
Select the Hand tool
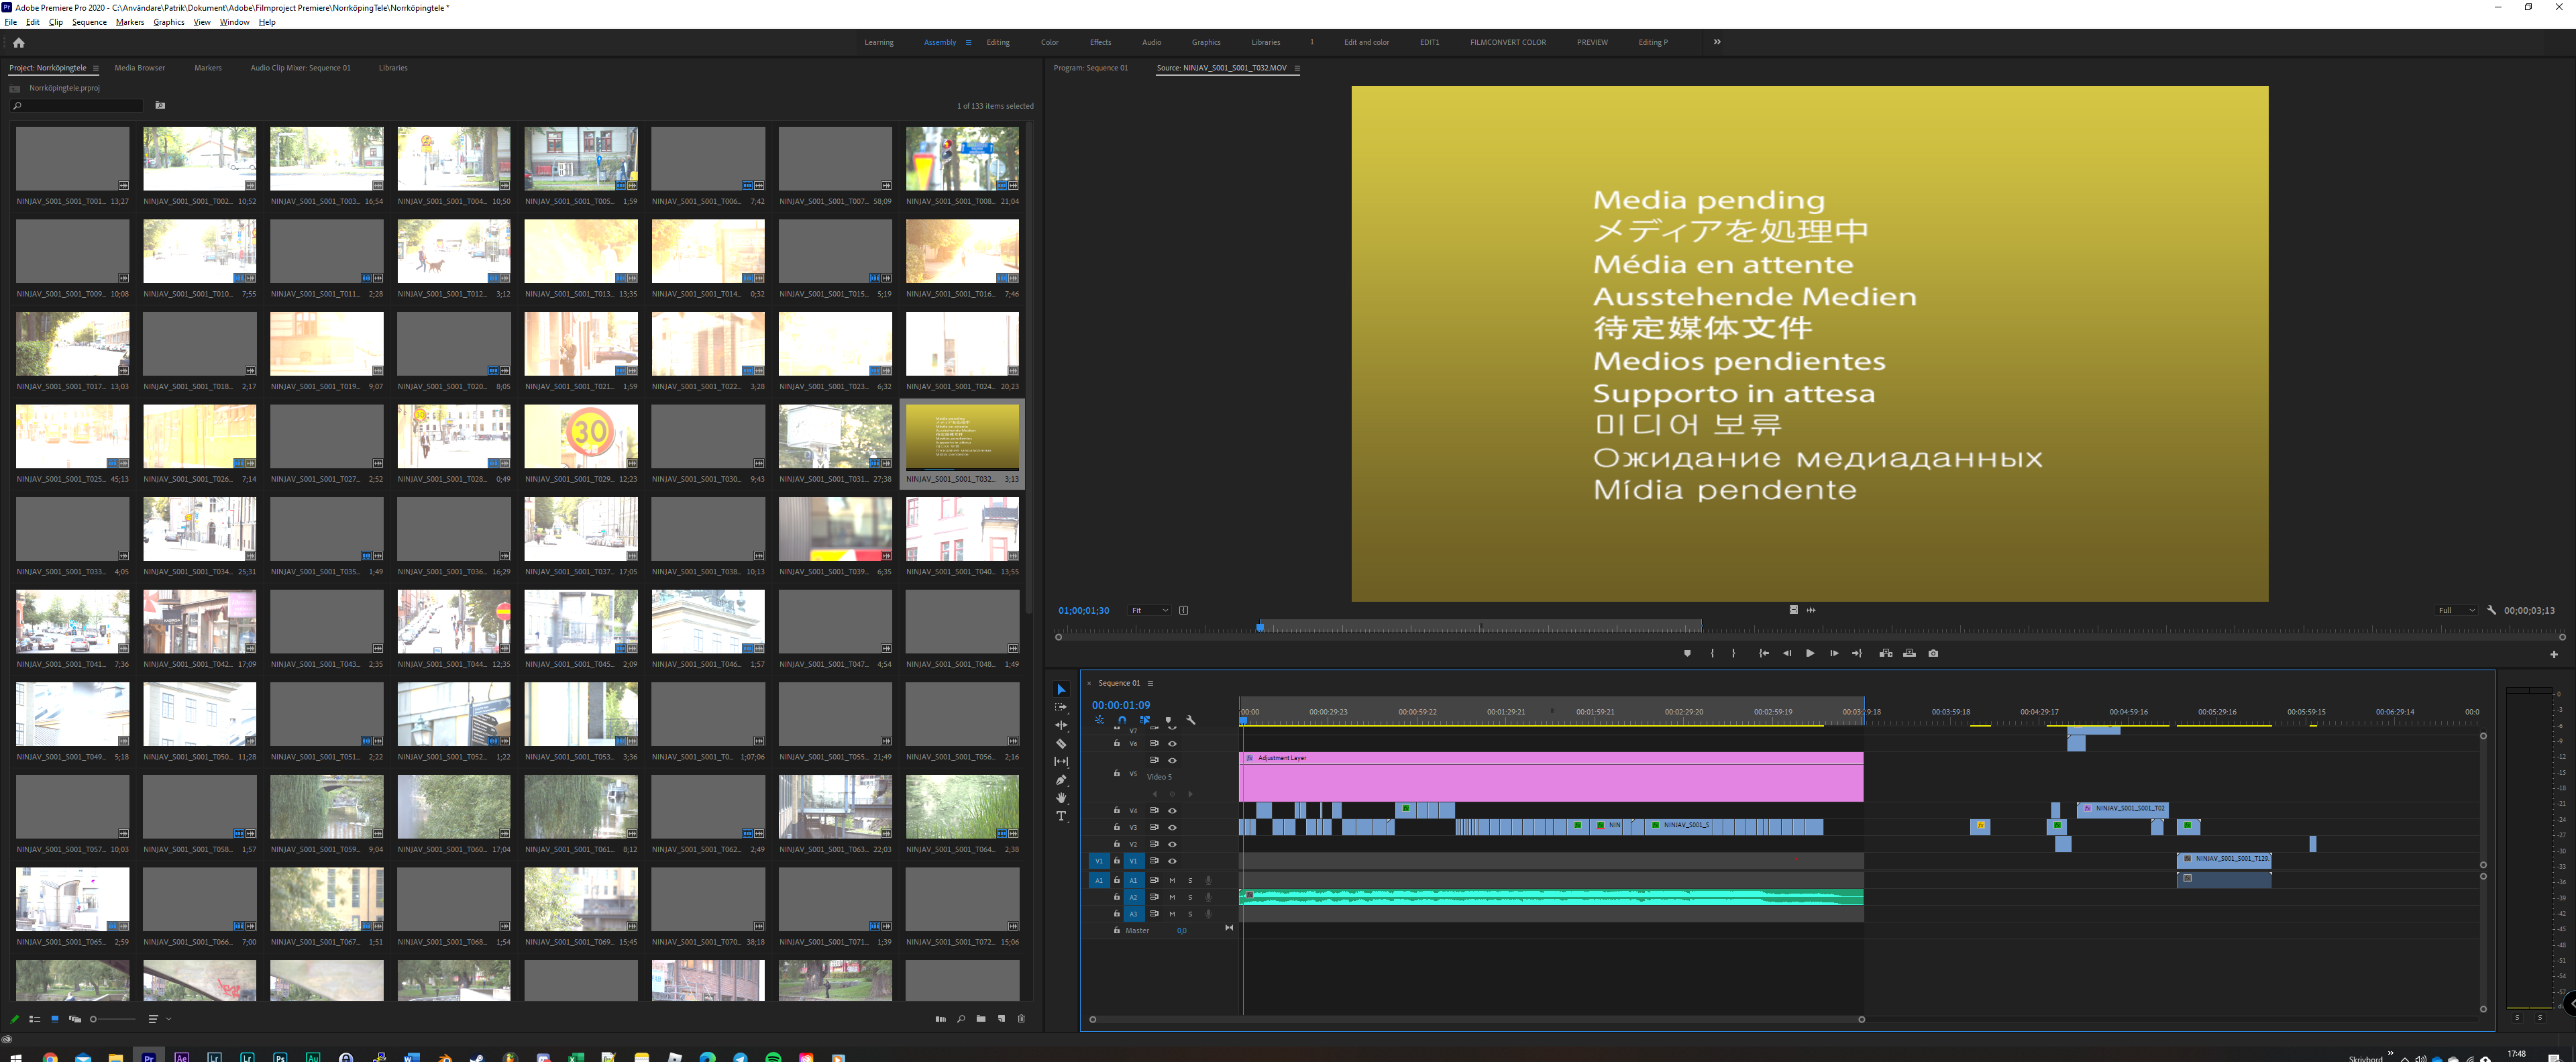[x=1061, y=798]
